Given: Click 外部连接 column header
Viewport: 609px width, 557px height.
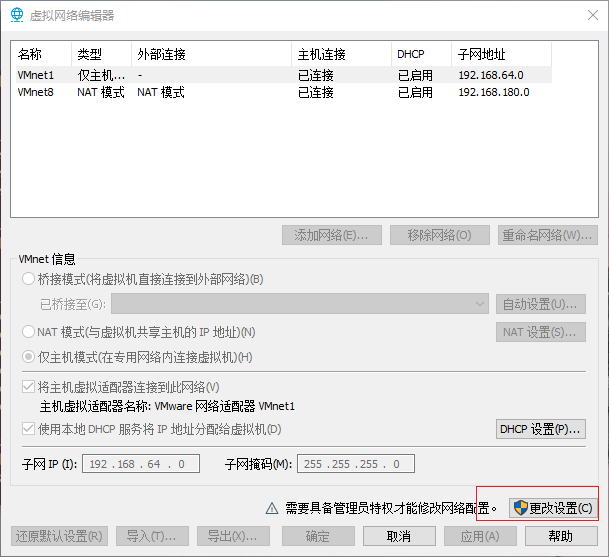Looking at the screenshot, I should (x=212, y=54).
